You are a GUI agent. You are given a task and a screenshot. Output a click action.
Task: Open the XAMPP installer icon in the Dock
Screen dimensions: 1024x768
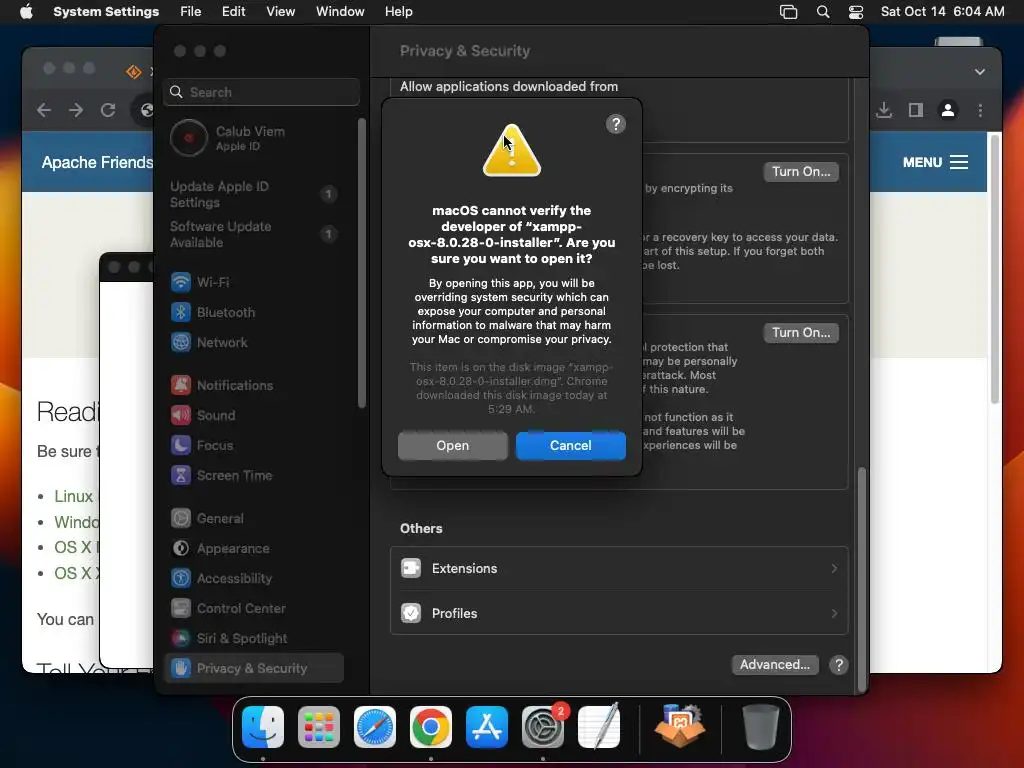(680, 727)
